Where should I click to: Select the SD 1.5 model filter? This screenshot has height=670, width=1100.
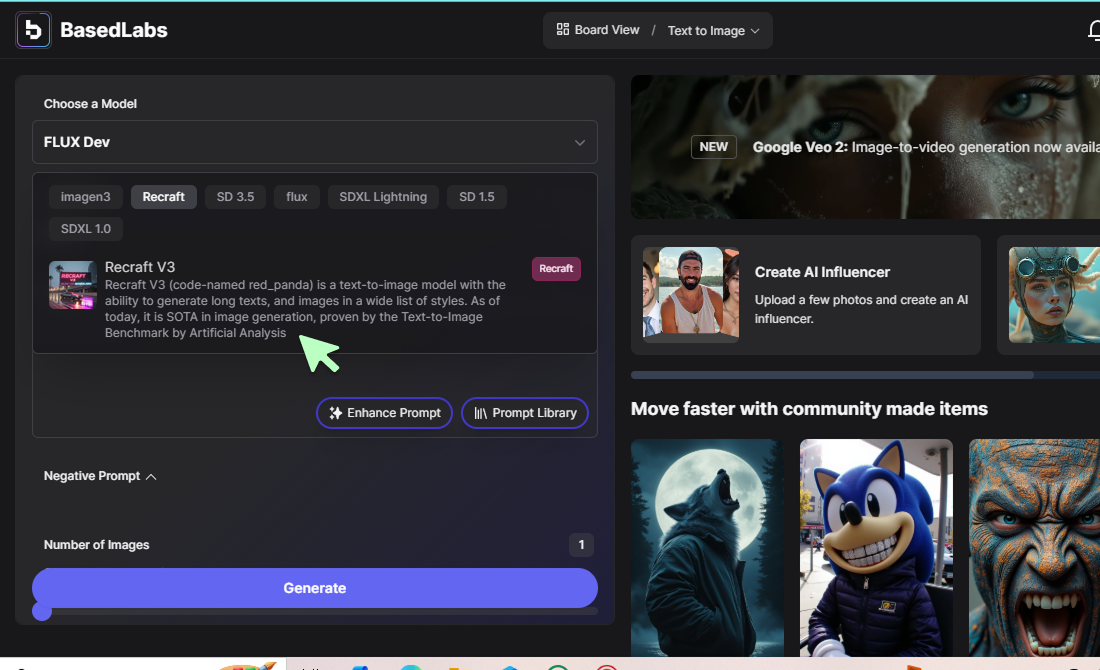click(x=476, y=196)
